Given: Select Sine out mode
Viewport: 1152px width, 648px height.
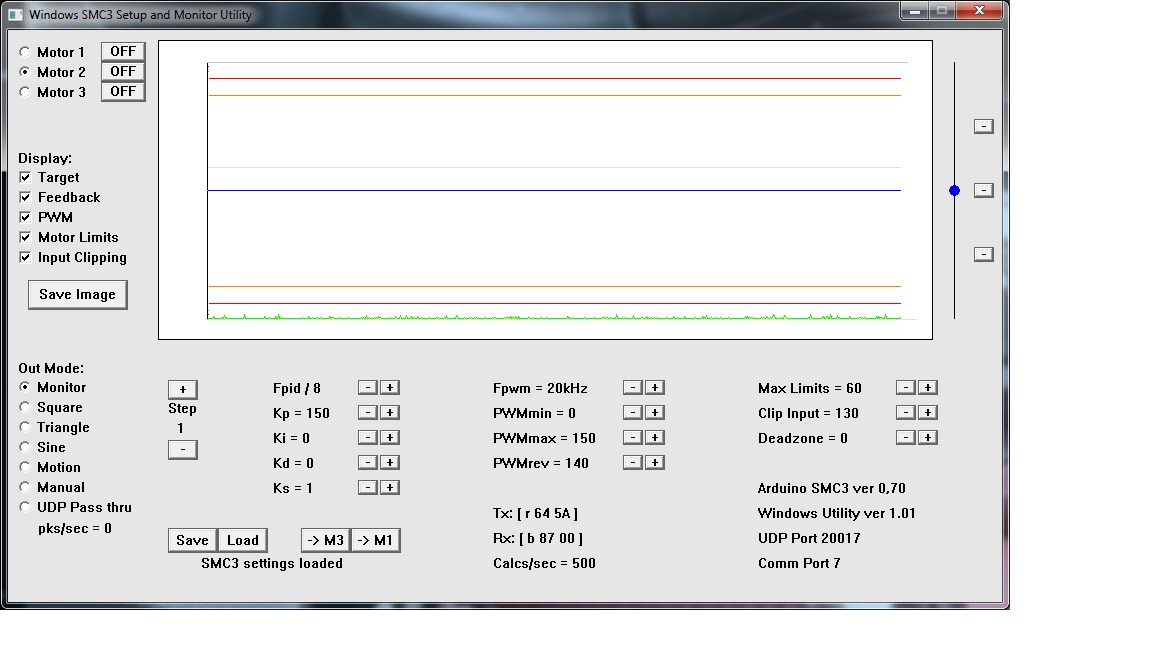Looking at the screenshot, I should [25, 447].
